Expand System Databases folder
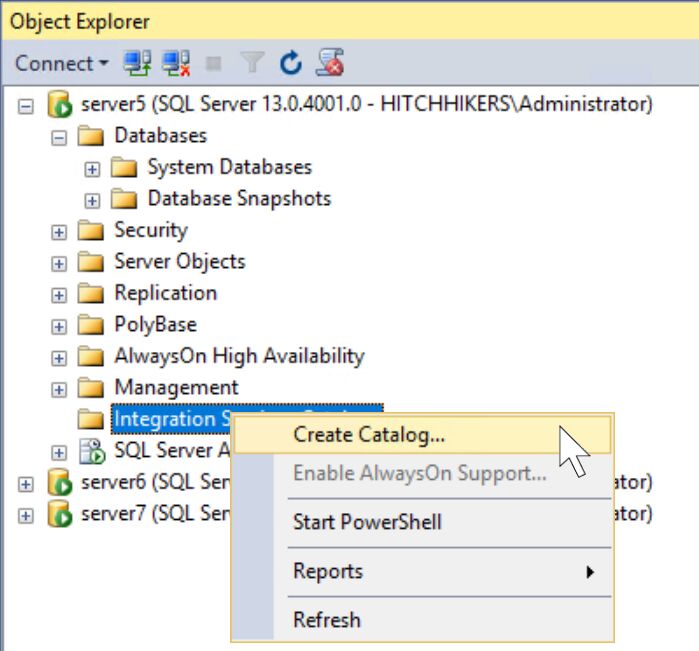The width and height of the screenshot is (699, 651). pos(92,169)
